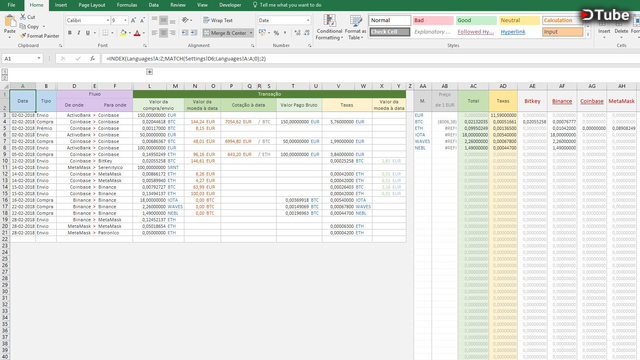Open Merge & Center dropdown arrow
Image resolution: width=640 pixels, height=360 pixels.
[251, 33]
